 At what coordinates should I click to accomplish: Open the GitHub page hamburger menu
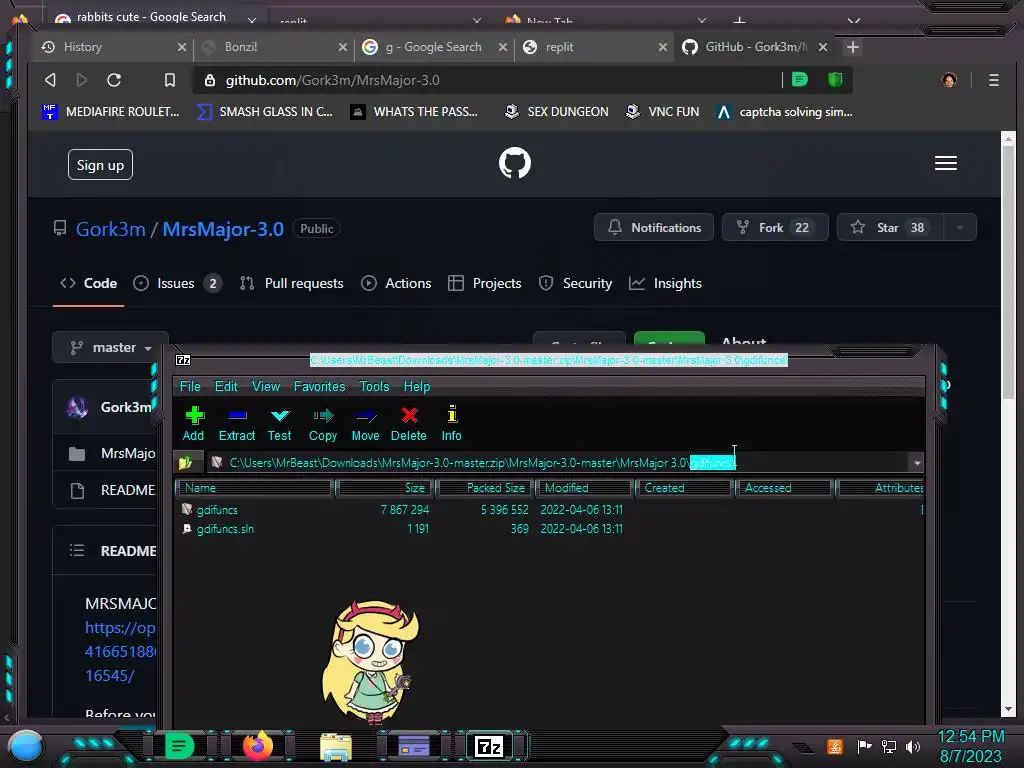click(946, 163)
